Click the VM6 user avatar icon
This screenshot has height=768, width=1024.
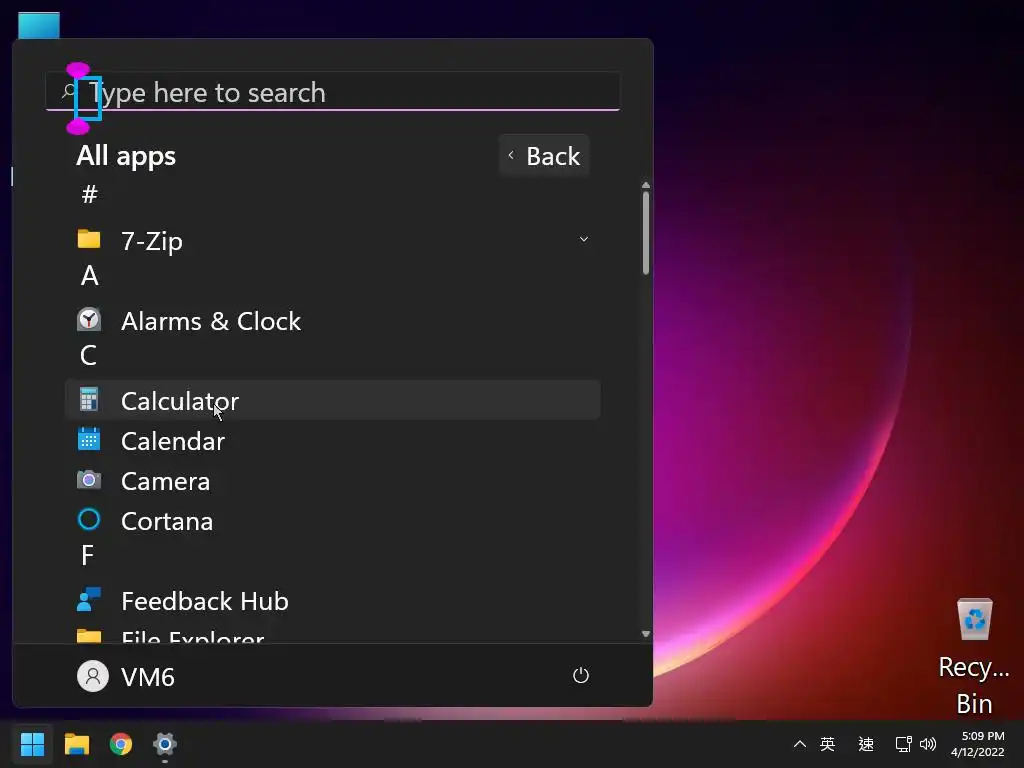click(x=93, y=676)
